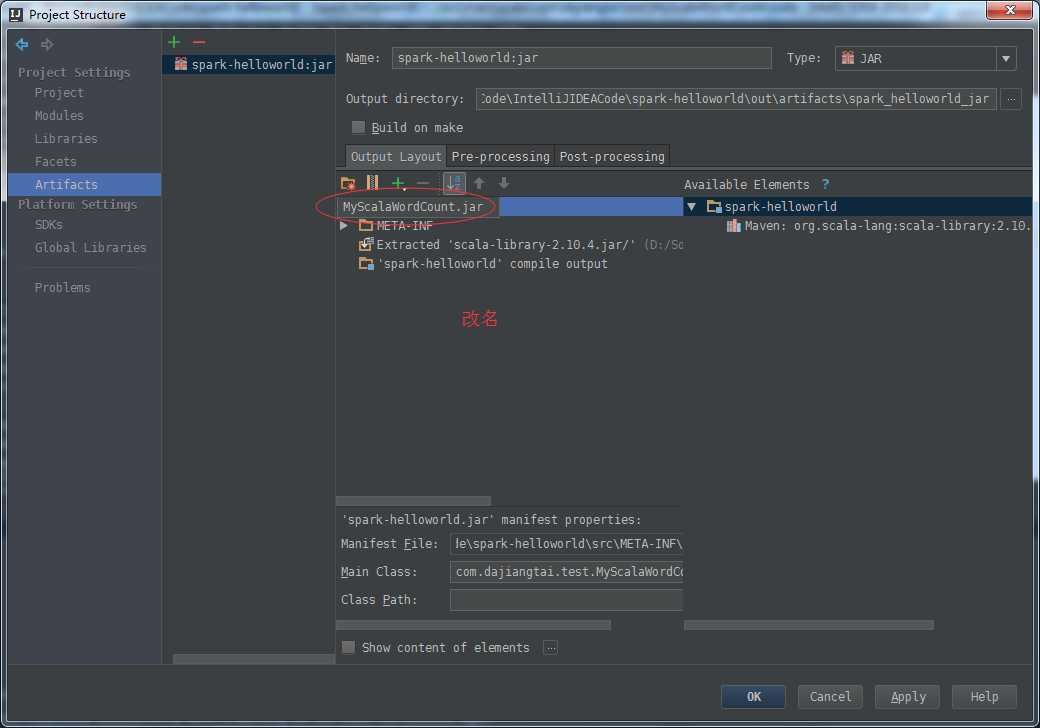
Task: Open Available Elements help question mark
Action: coord(825,184)
